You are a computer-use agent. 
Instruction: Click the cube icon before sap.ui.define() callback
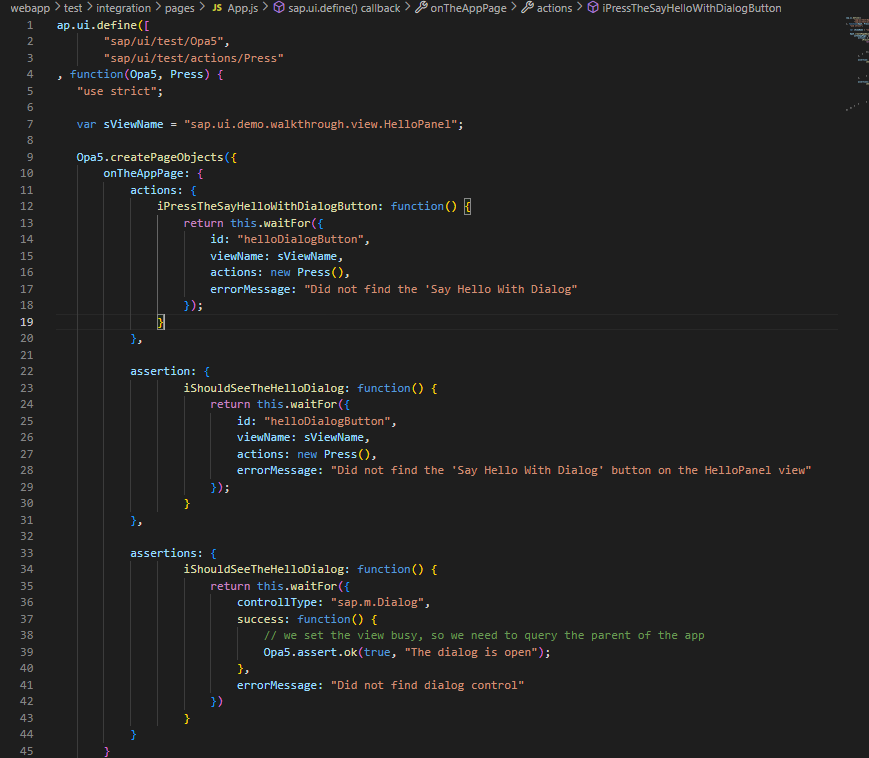click(x=279, y=8)
